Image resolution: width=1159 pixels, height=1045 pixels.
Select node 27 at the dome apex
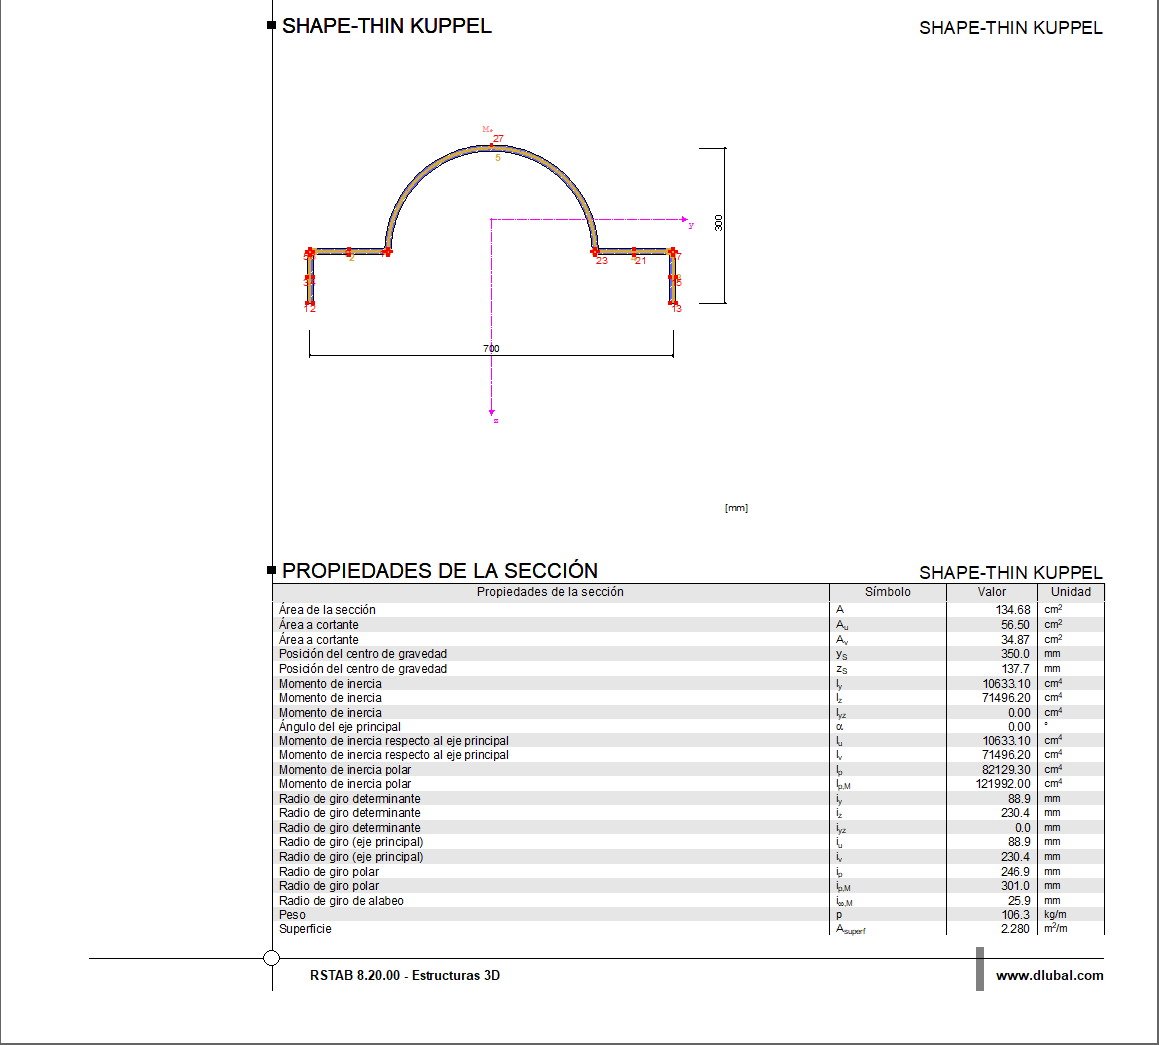point(498,139)
